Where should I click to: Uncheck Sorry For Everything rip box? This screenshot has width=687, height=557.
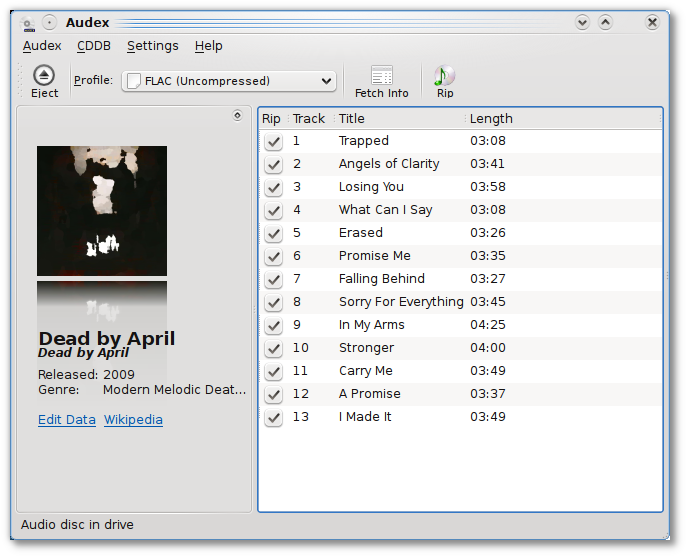273,302
